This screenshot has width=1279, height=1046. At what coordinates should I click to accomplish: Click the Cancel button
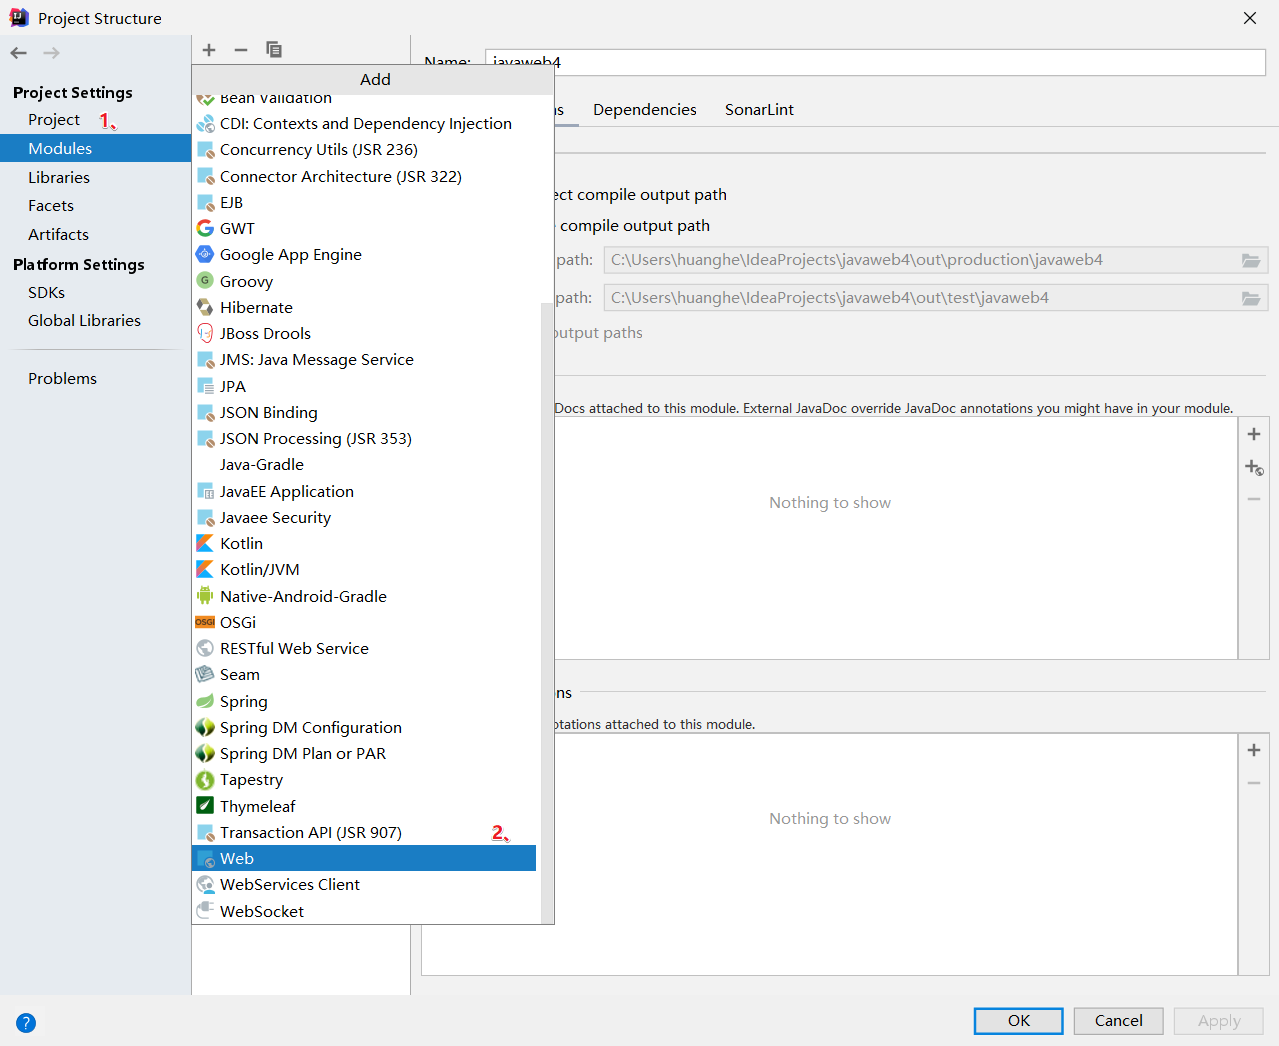click(1118, 1020)
